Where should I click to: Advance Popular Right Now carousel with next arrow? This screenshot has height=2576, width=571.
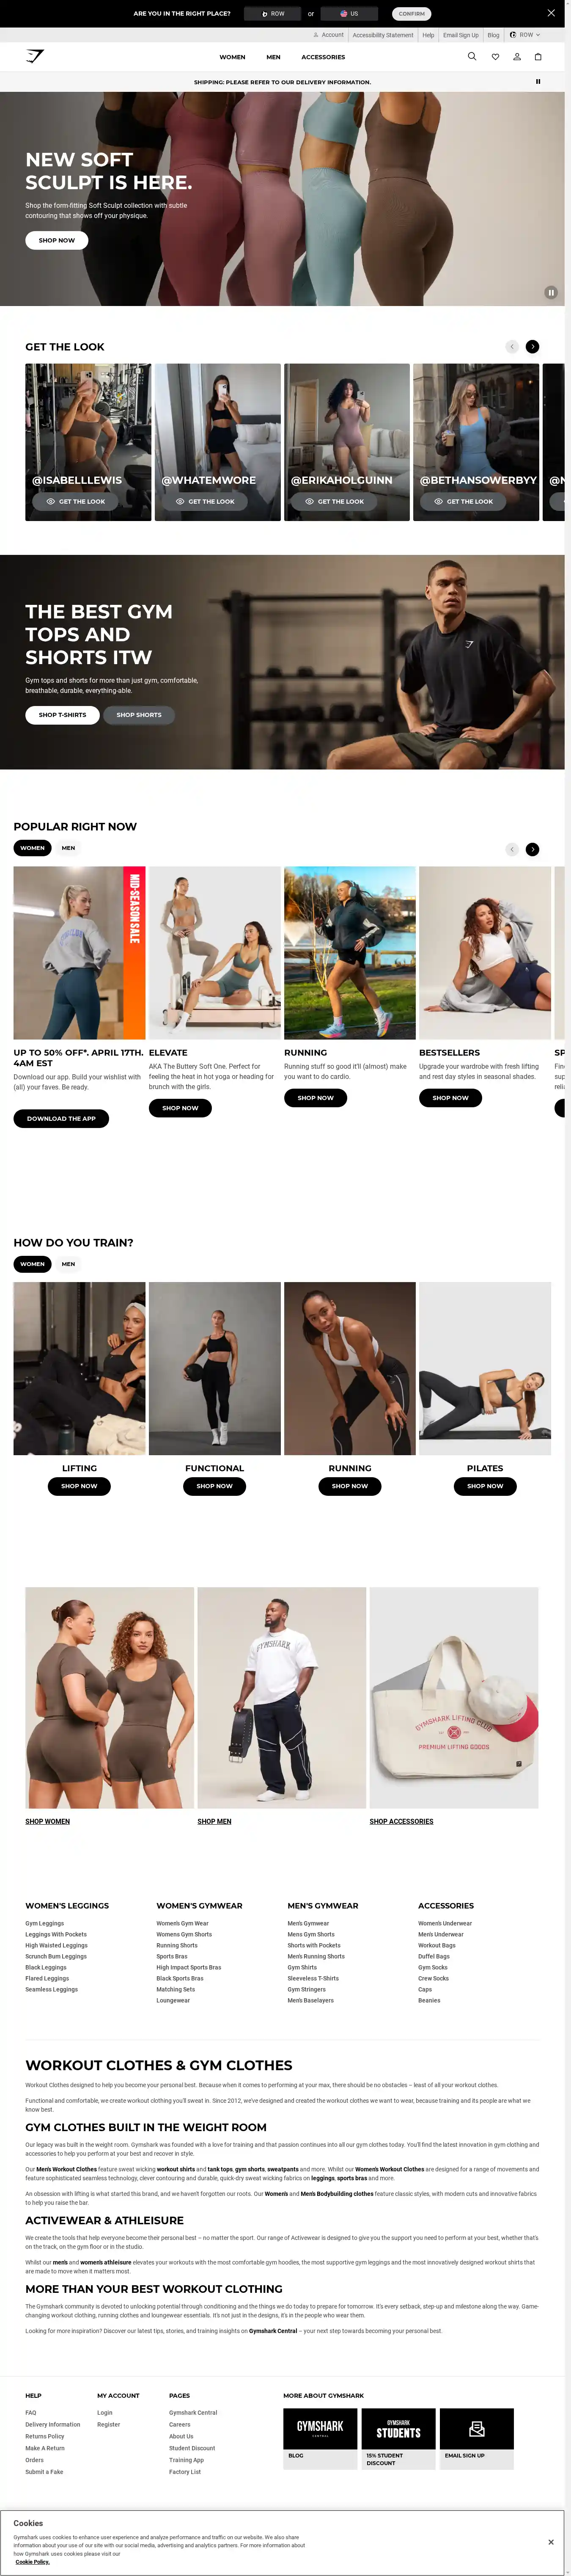coord(532,849)
